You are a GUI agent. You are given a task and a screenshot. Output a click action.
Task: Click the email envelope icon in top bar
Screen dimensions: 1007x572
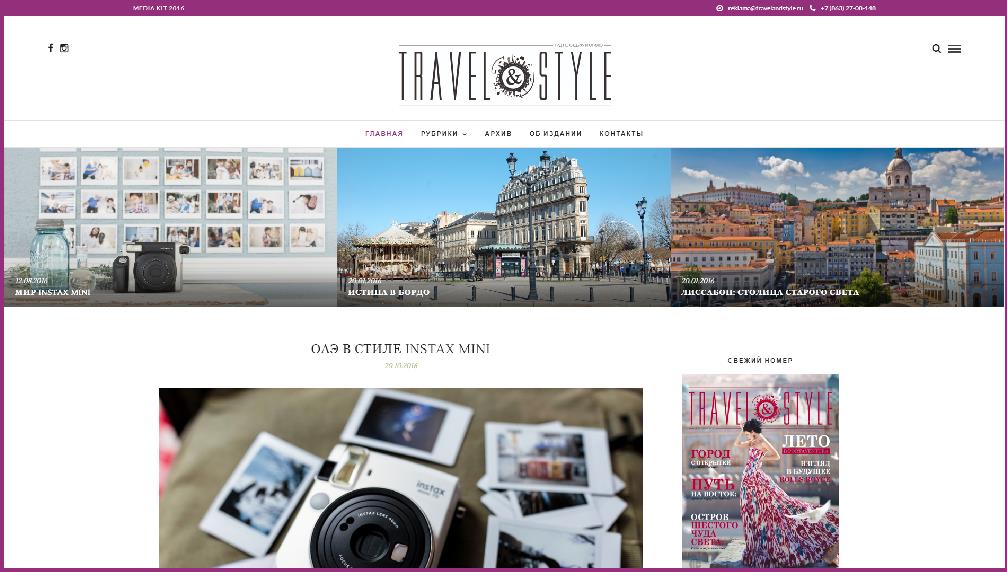tap(719, 8)
